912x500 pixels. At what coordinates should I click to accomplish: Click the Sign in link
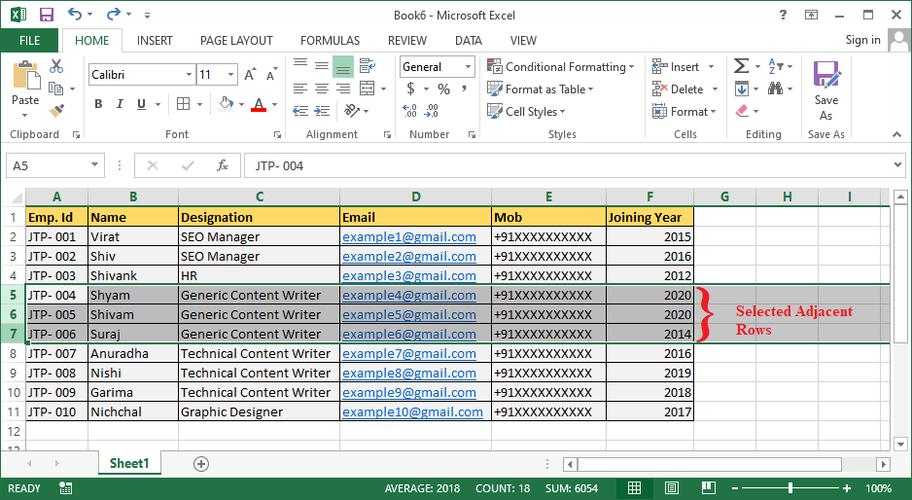[x=863, y=40]
